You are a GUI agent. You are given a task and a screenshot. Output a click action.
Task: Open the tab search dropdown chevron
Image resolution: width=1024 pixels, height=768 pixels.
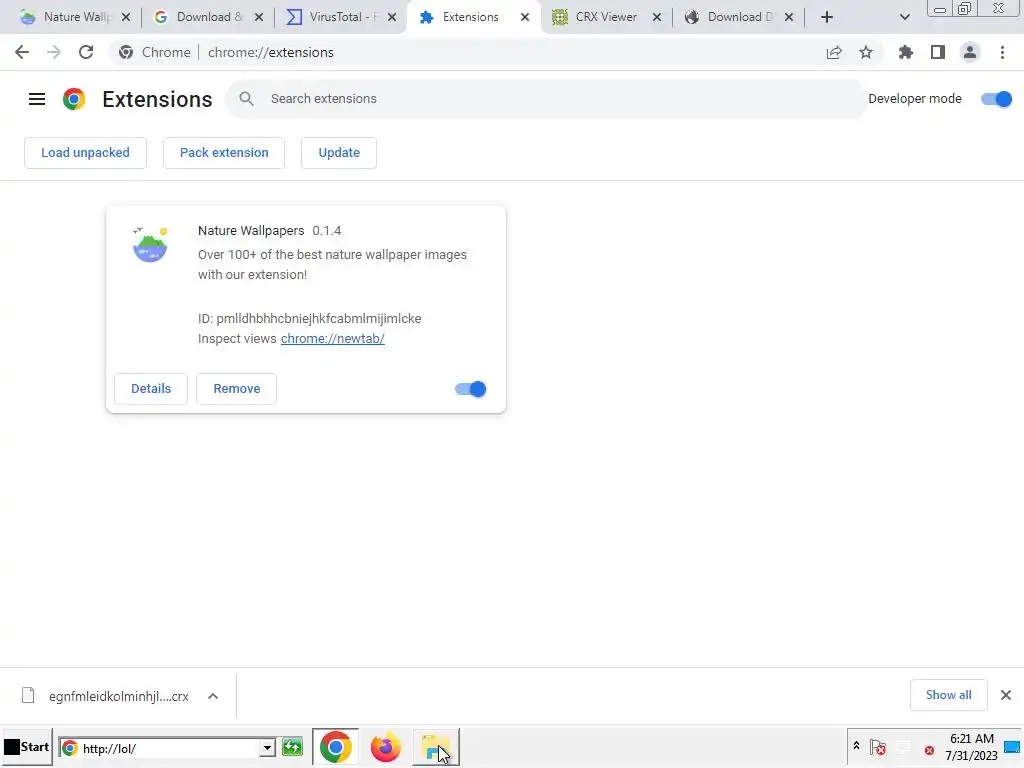904,17
